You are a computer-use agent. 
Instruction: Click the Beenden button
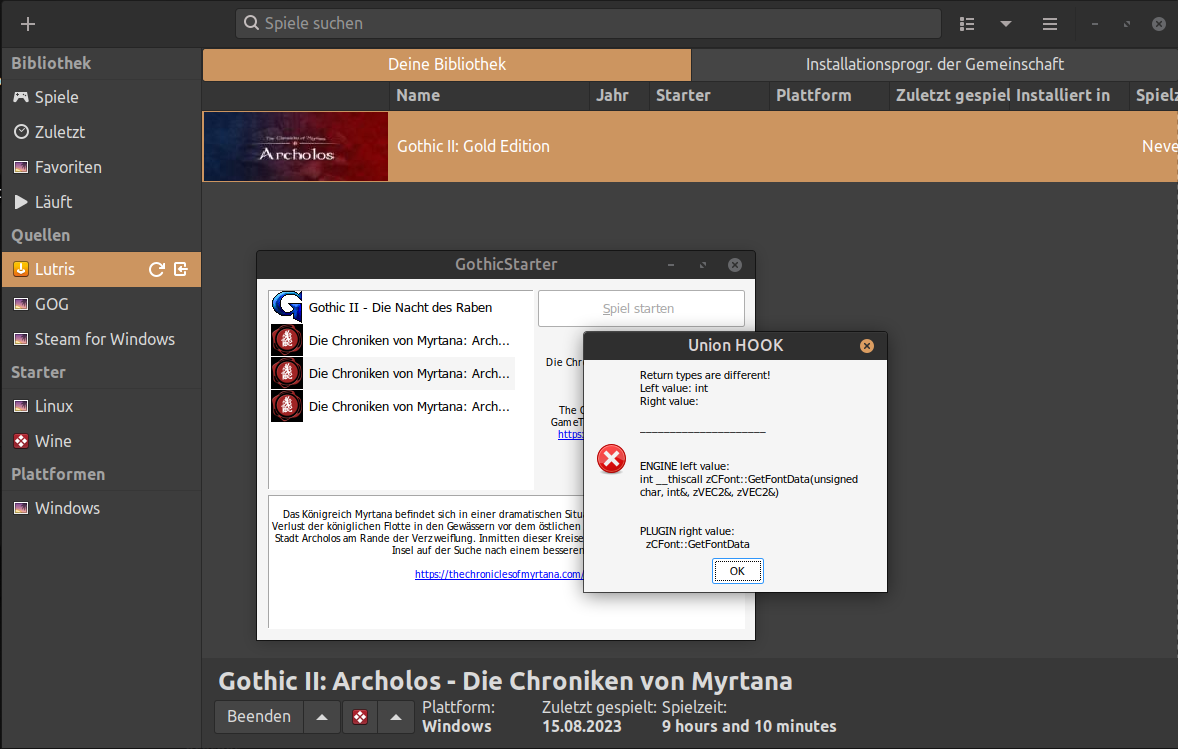point(259,717)
